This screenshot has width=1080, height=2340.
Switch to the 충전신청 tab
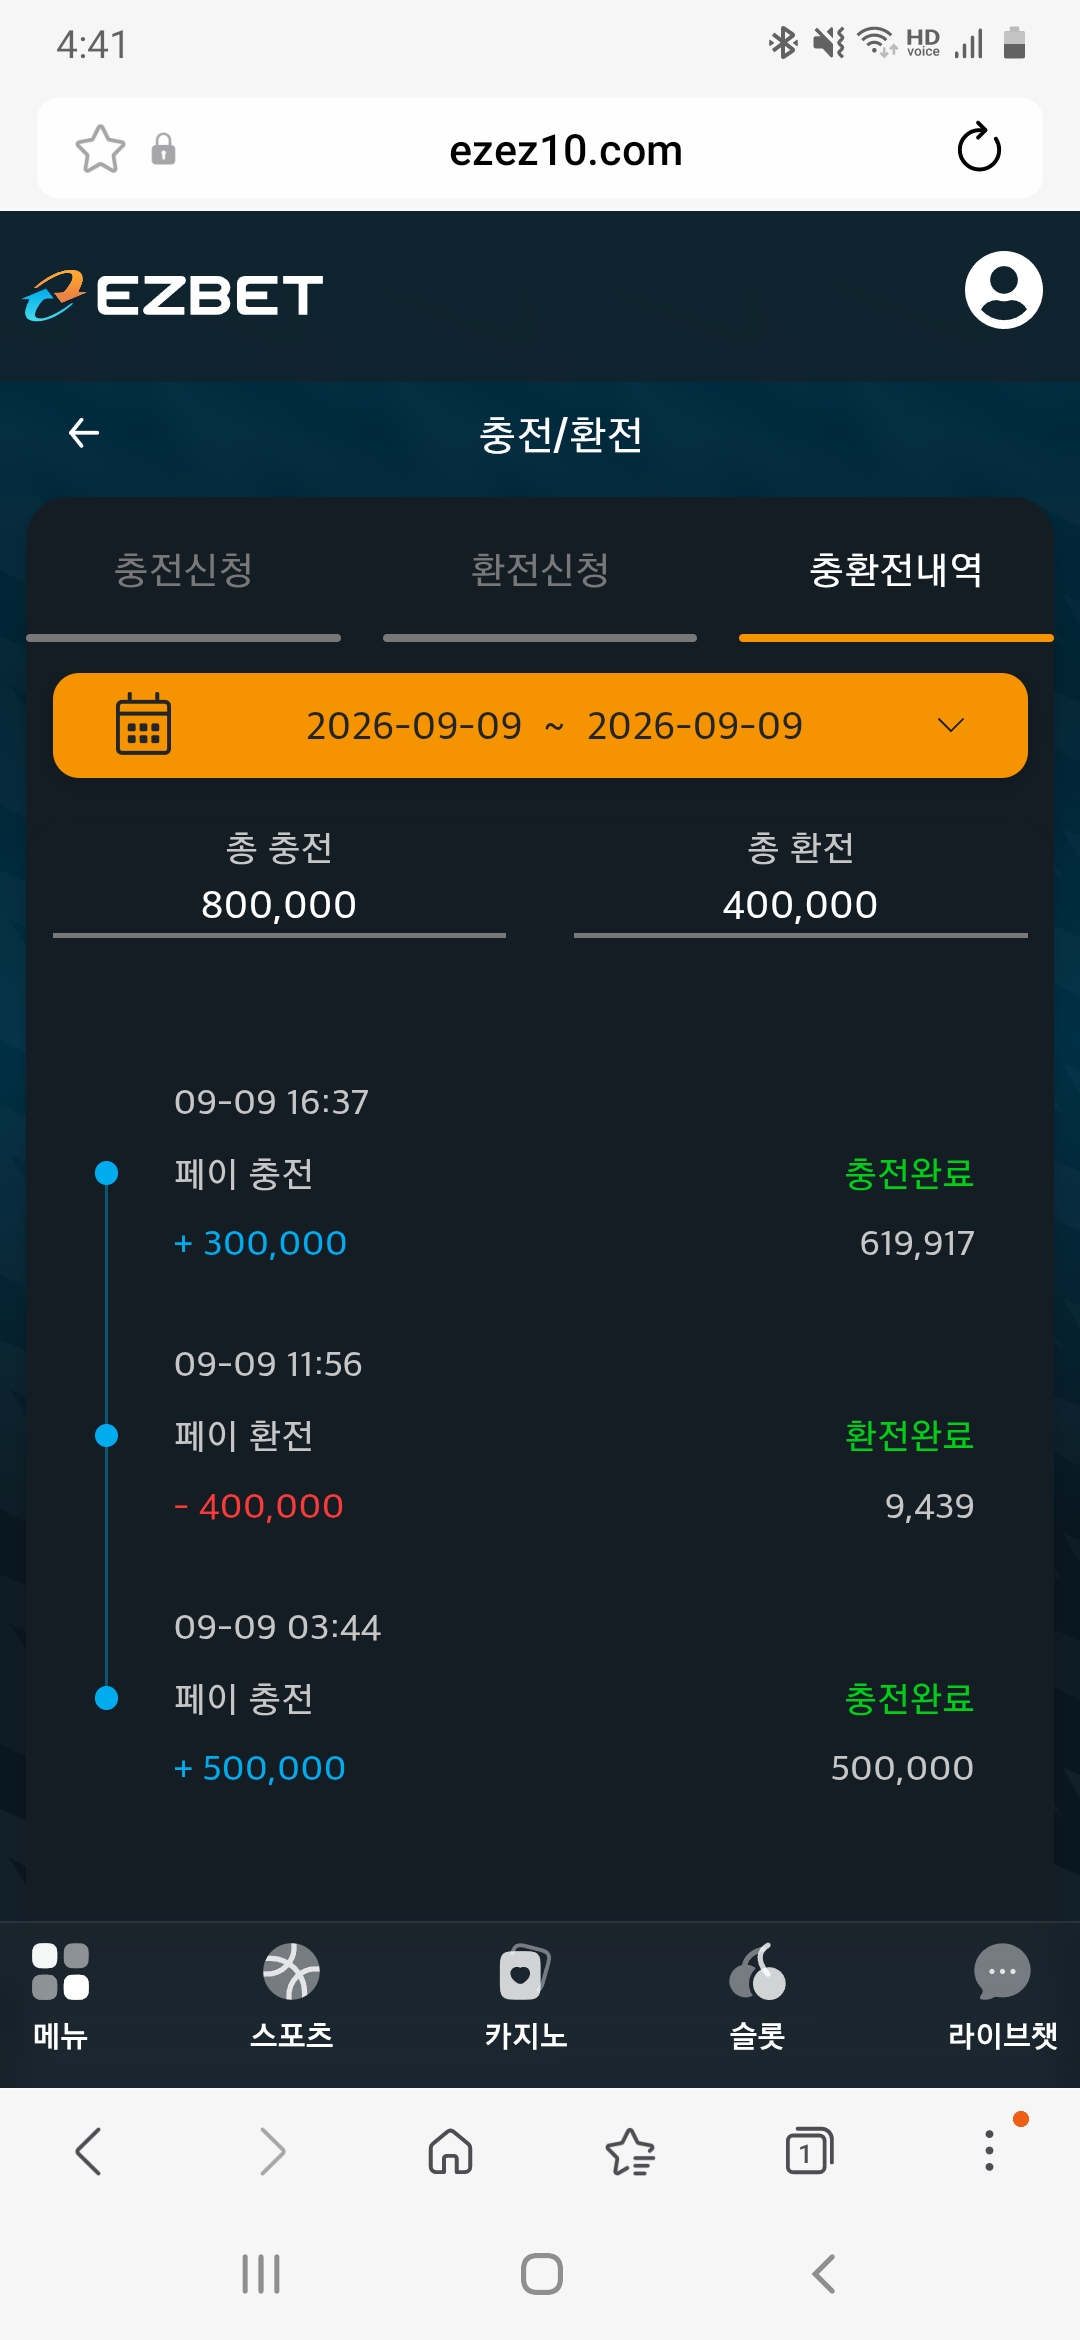(183, 570)
